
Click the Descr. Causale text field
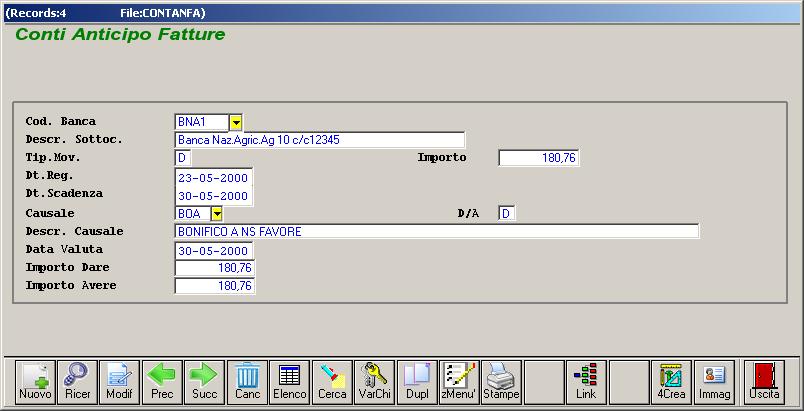click(436, 232)
